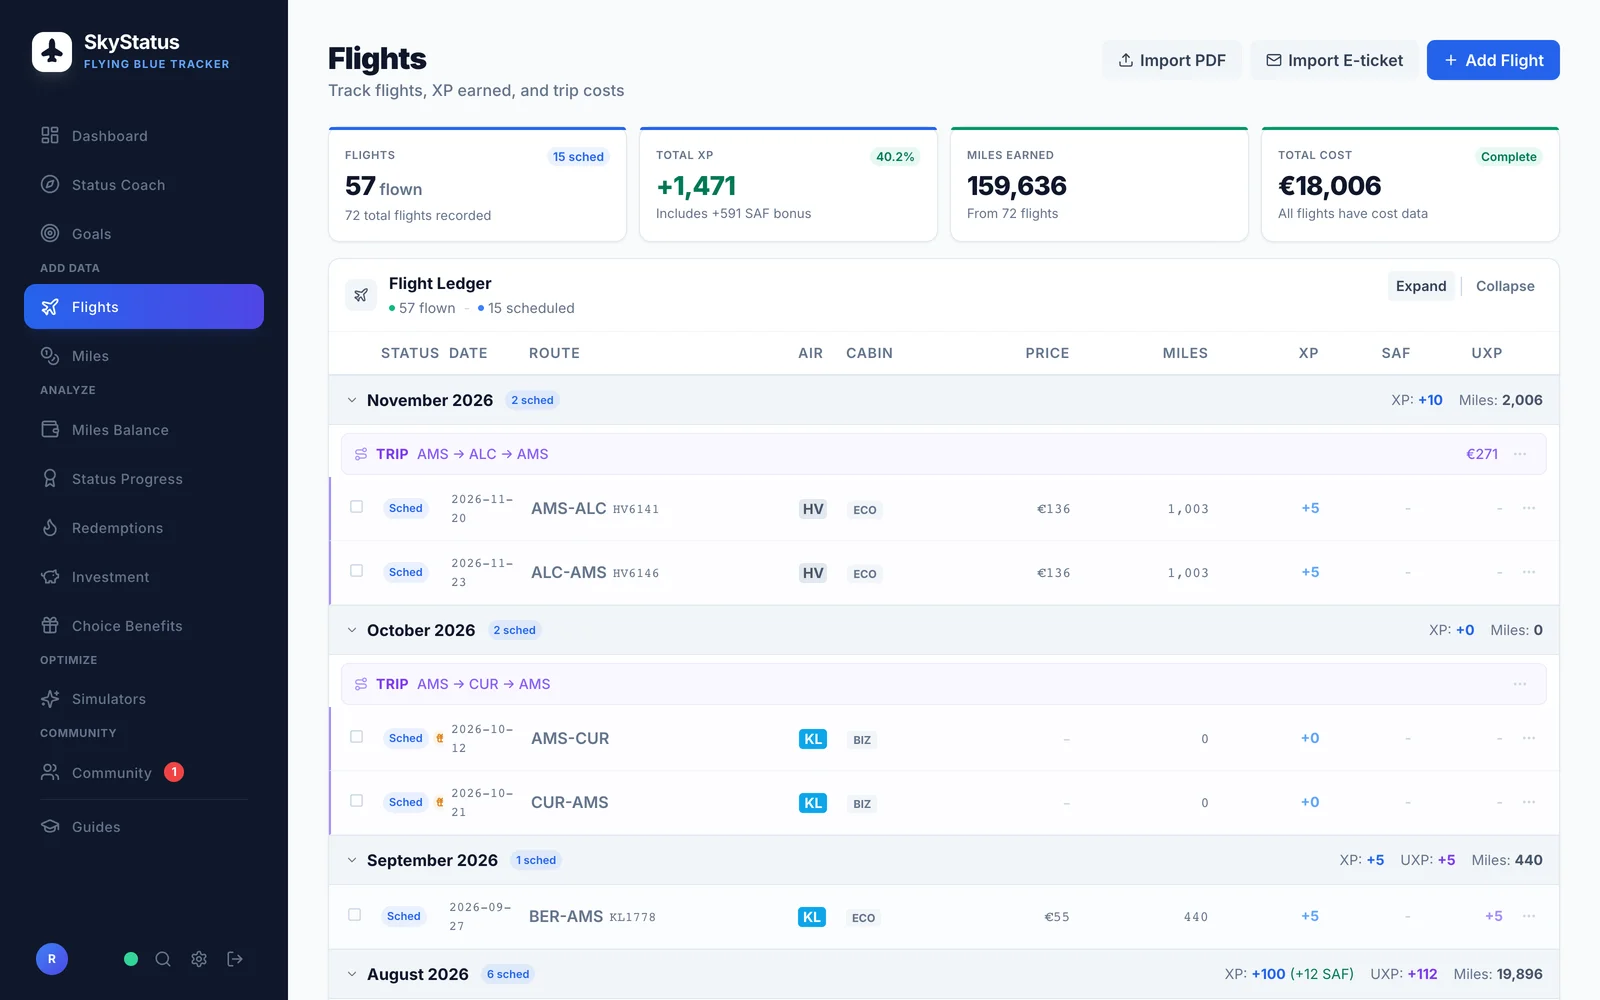Click the SkyStatus airplane logo
1600x1000 pixels.
tap(52, 52)
